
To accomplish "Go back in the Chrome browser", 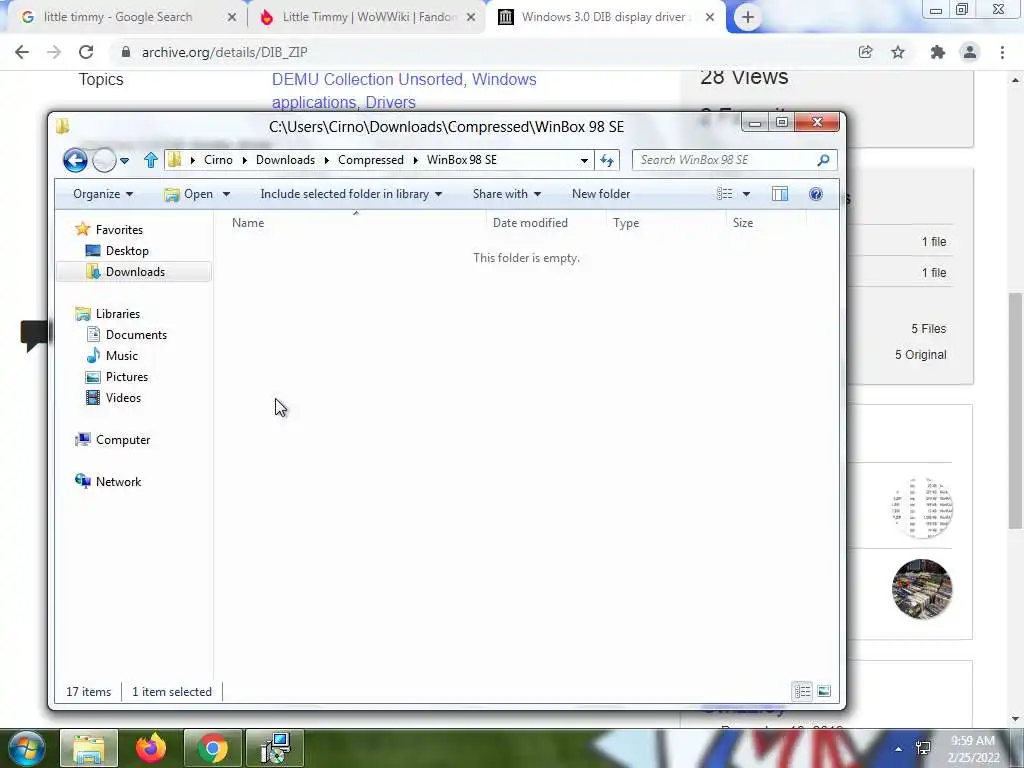I will tap(22, 52).
